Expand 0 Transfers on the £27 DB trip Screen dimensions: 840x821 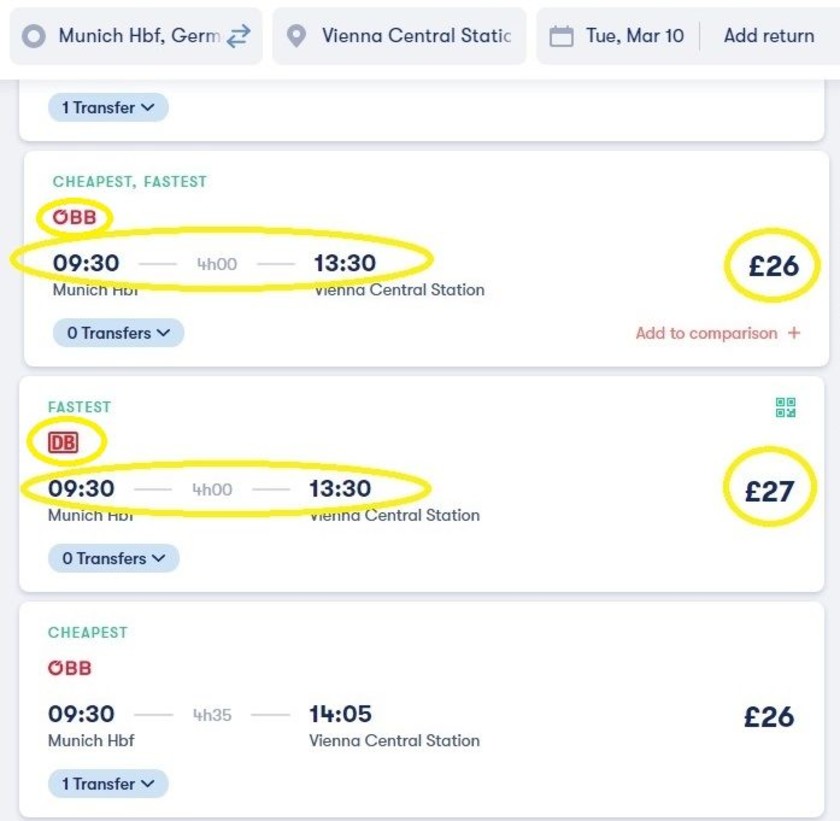tap(114, 559)
